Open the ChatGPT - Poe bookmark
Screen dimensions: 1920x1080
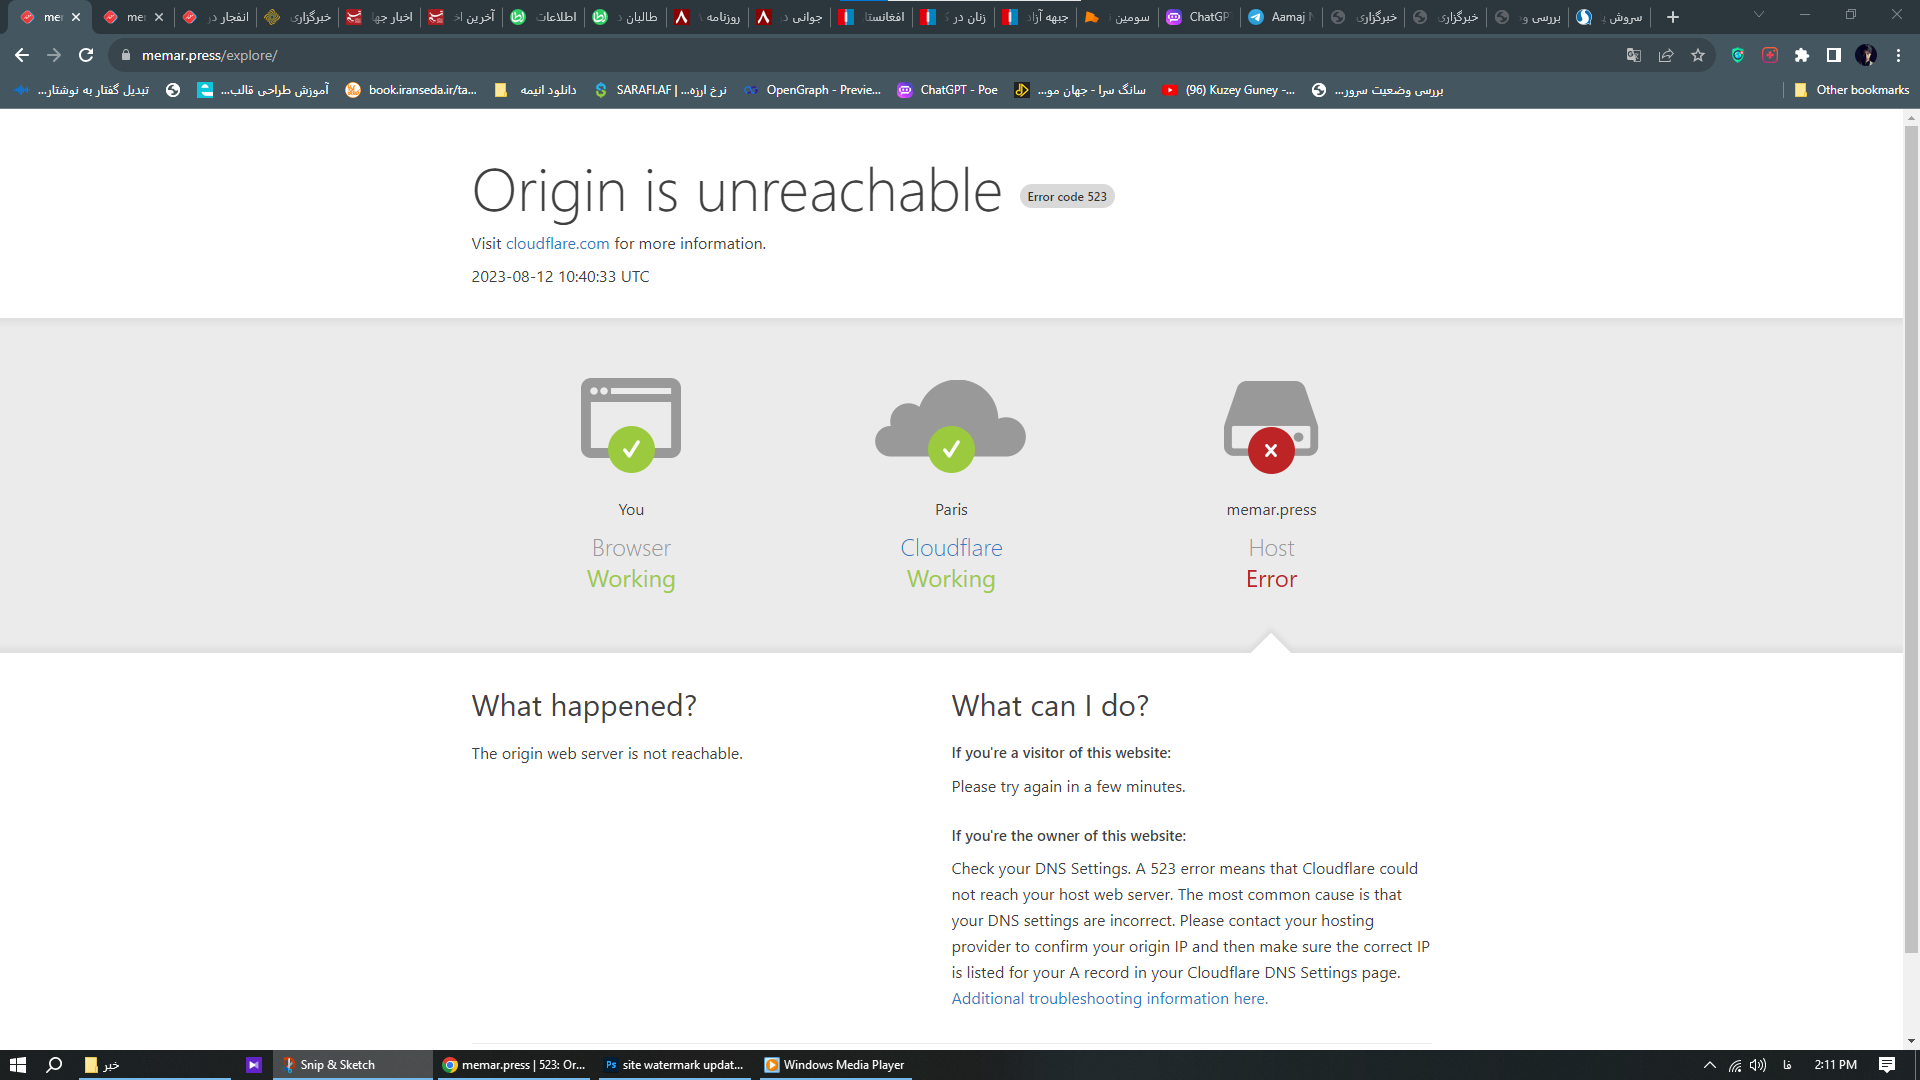tap(948, 90)
